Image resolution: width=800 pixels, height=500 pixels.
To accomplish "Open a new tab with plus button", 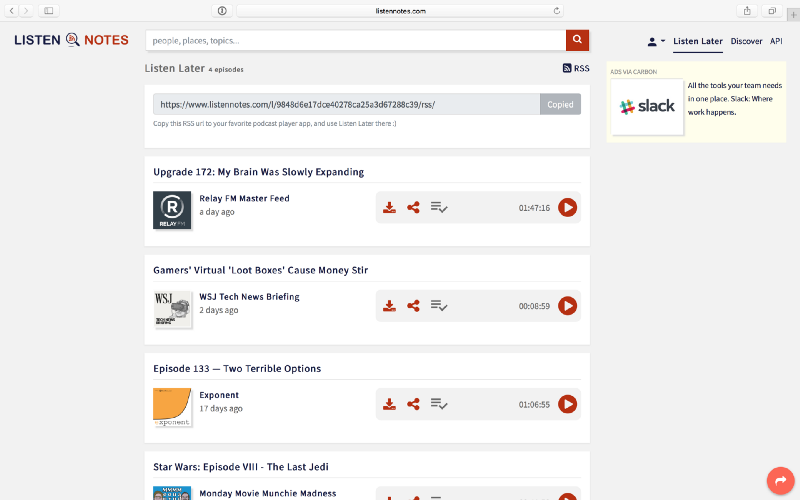I will point(793,15).
